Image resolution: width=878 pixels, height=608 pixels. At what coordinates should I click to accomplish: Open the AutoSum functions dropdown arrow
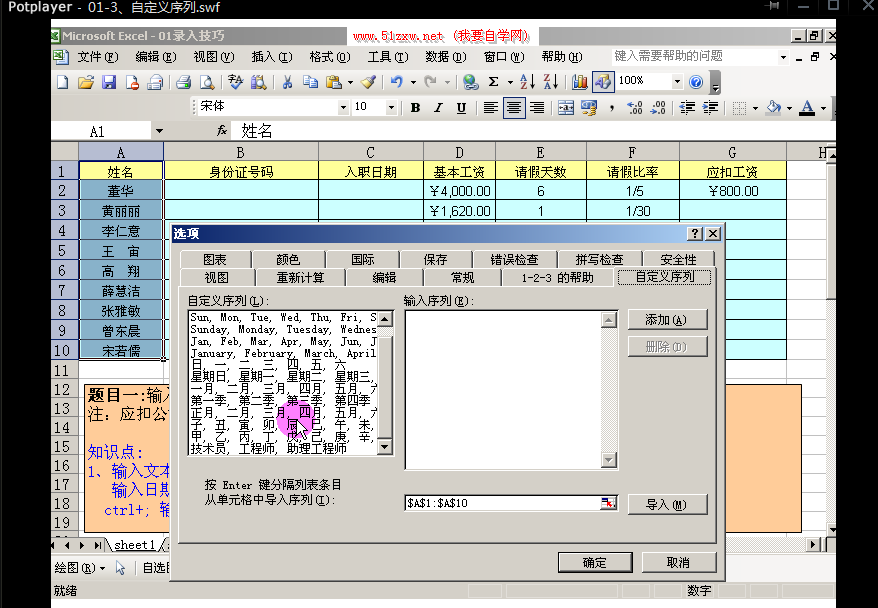[510, 82]
